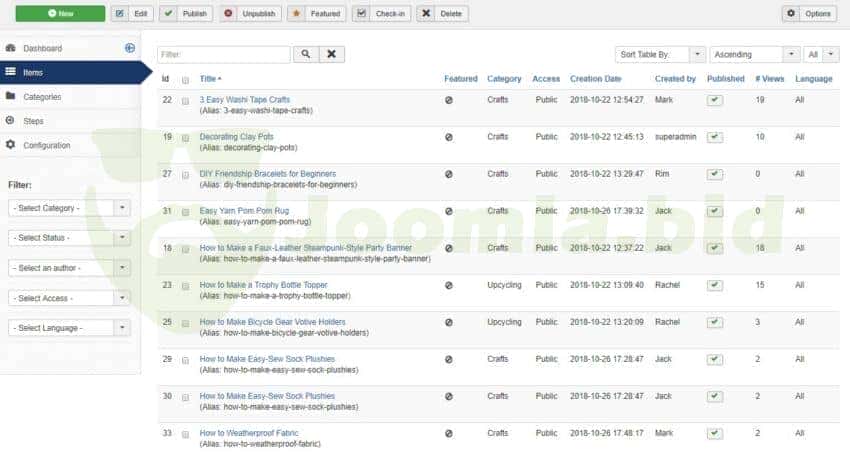Click the green New button
Viewport: 850px width, 459px height.
point(60,14)
